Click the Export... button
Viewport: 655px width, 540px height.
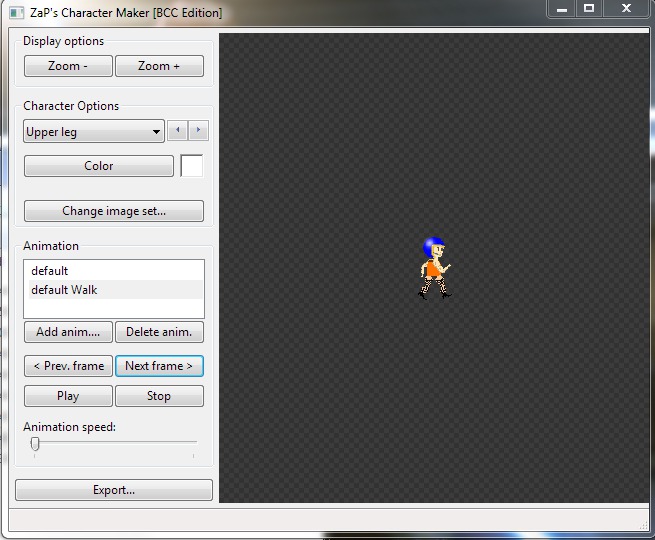pyautogui.click(x=114, y=490)
